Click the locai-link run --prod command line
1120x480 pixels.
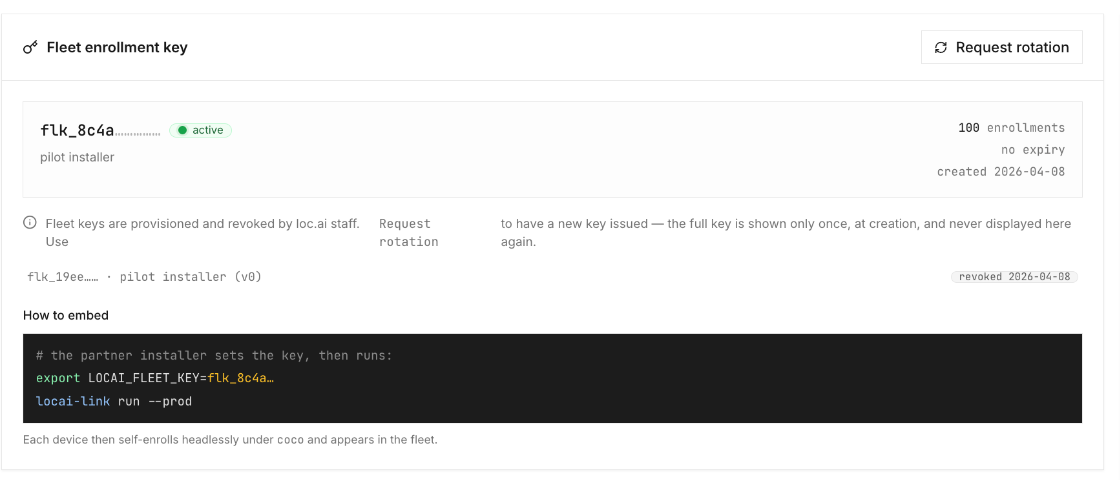pos(114,401)
